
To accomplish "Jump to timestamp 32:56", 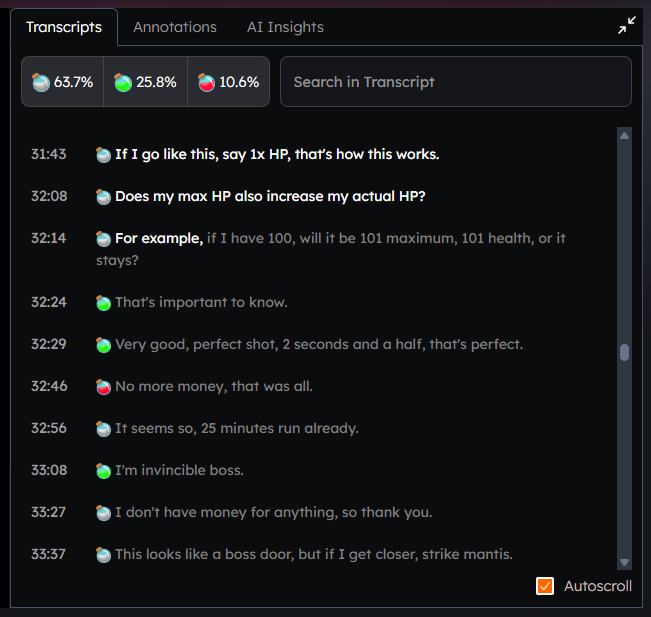I will tap(49, 428).
